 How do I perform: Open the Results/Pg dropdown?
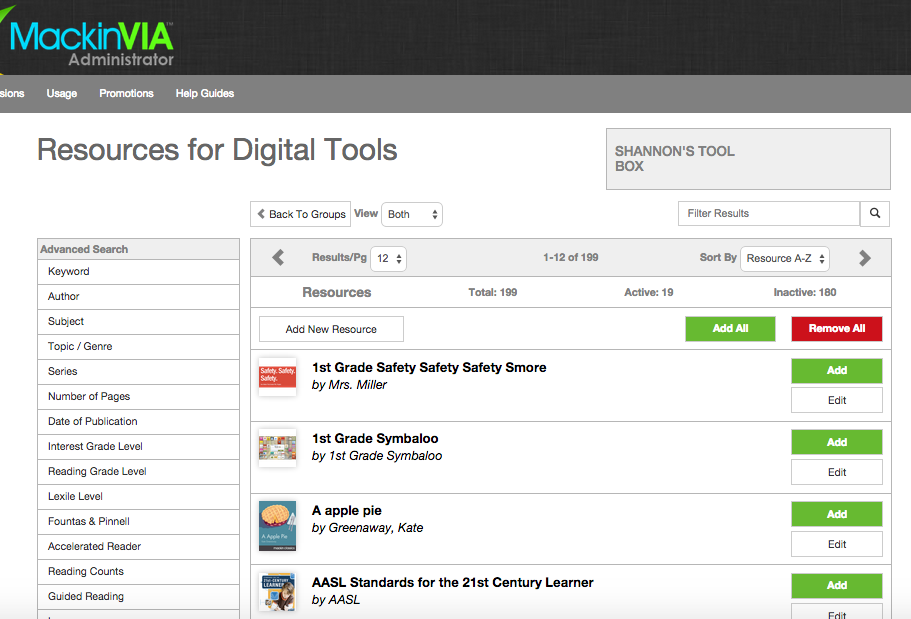pyautogui.click(x=388, y=257)
